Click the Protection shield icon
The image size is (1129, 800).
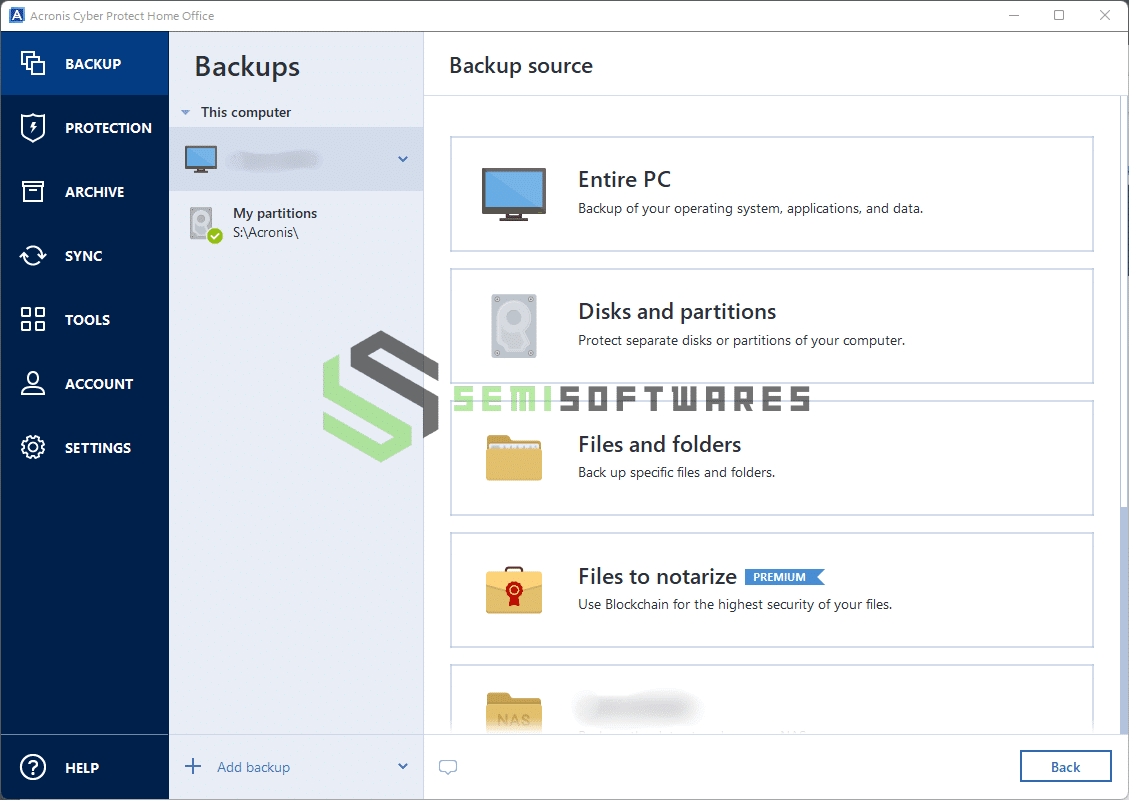[x=32, y=127]
